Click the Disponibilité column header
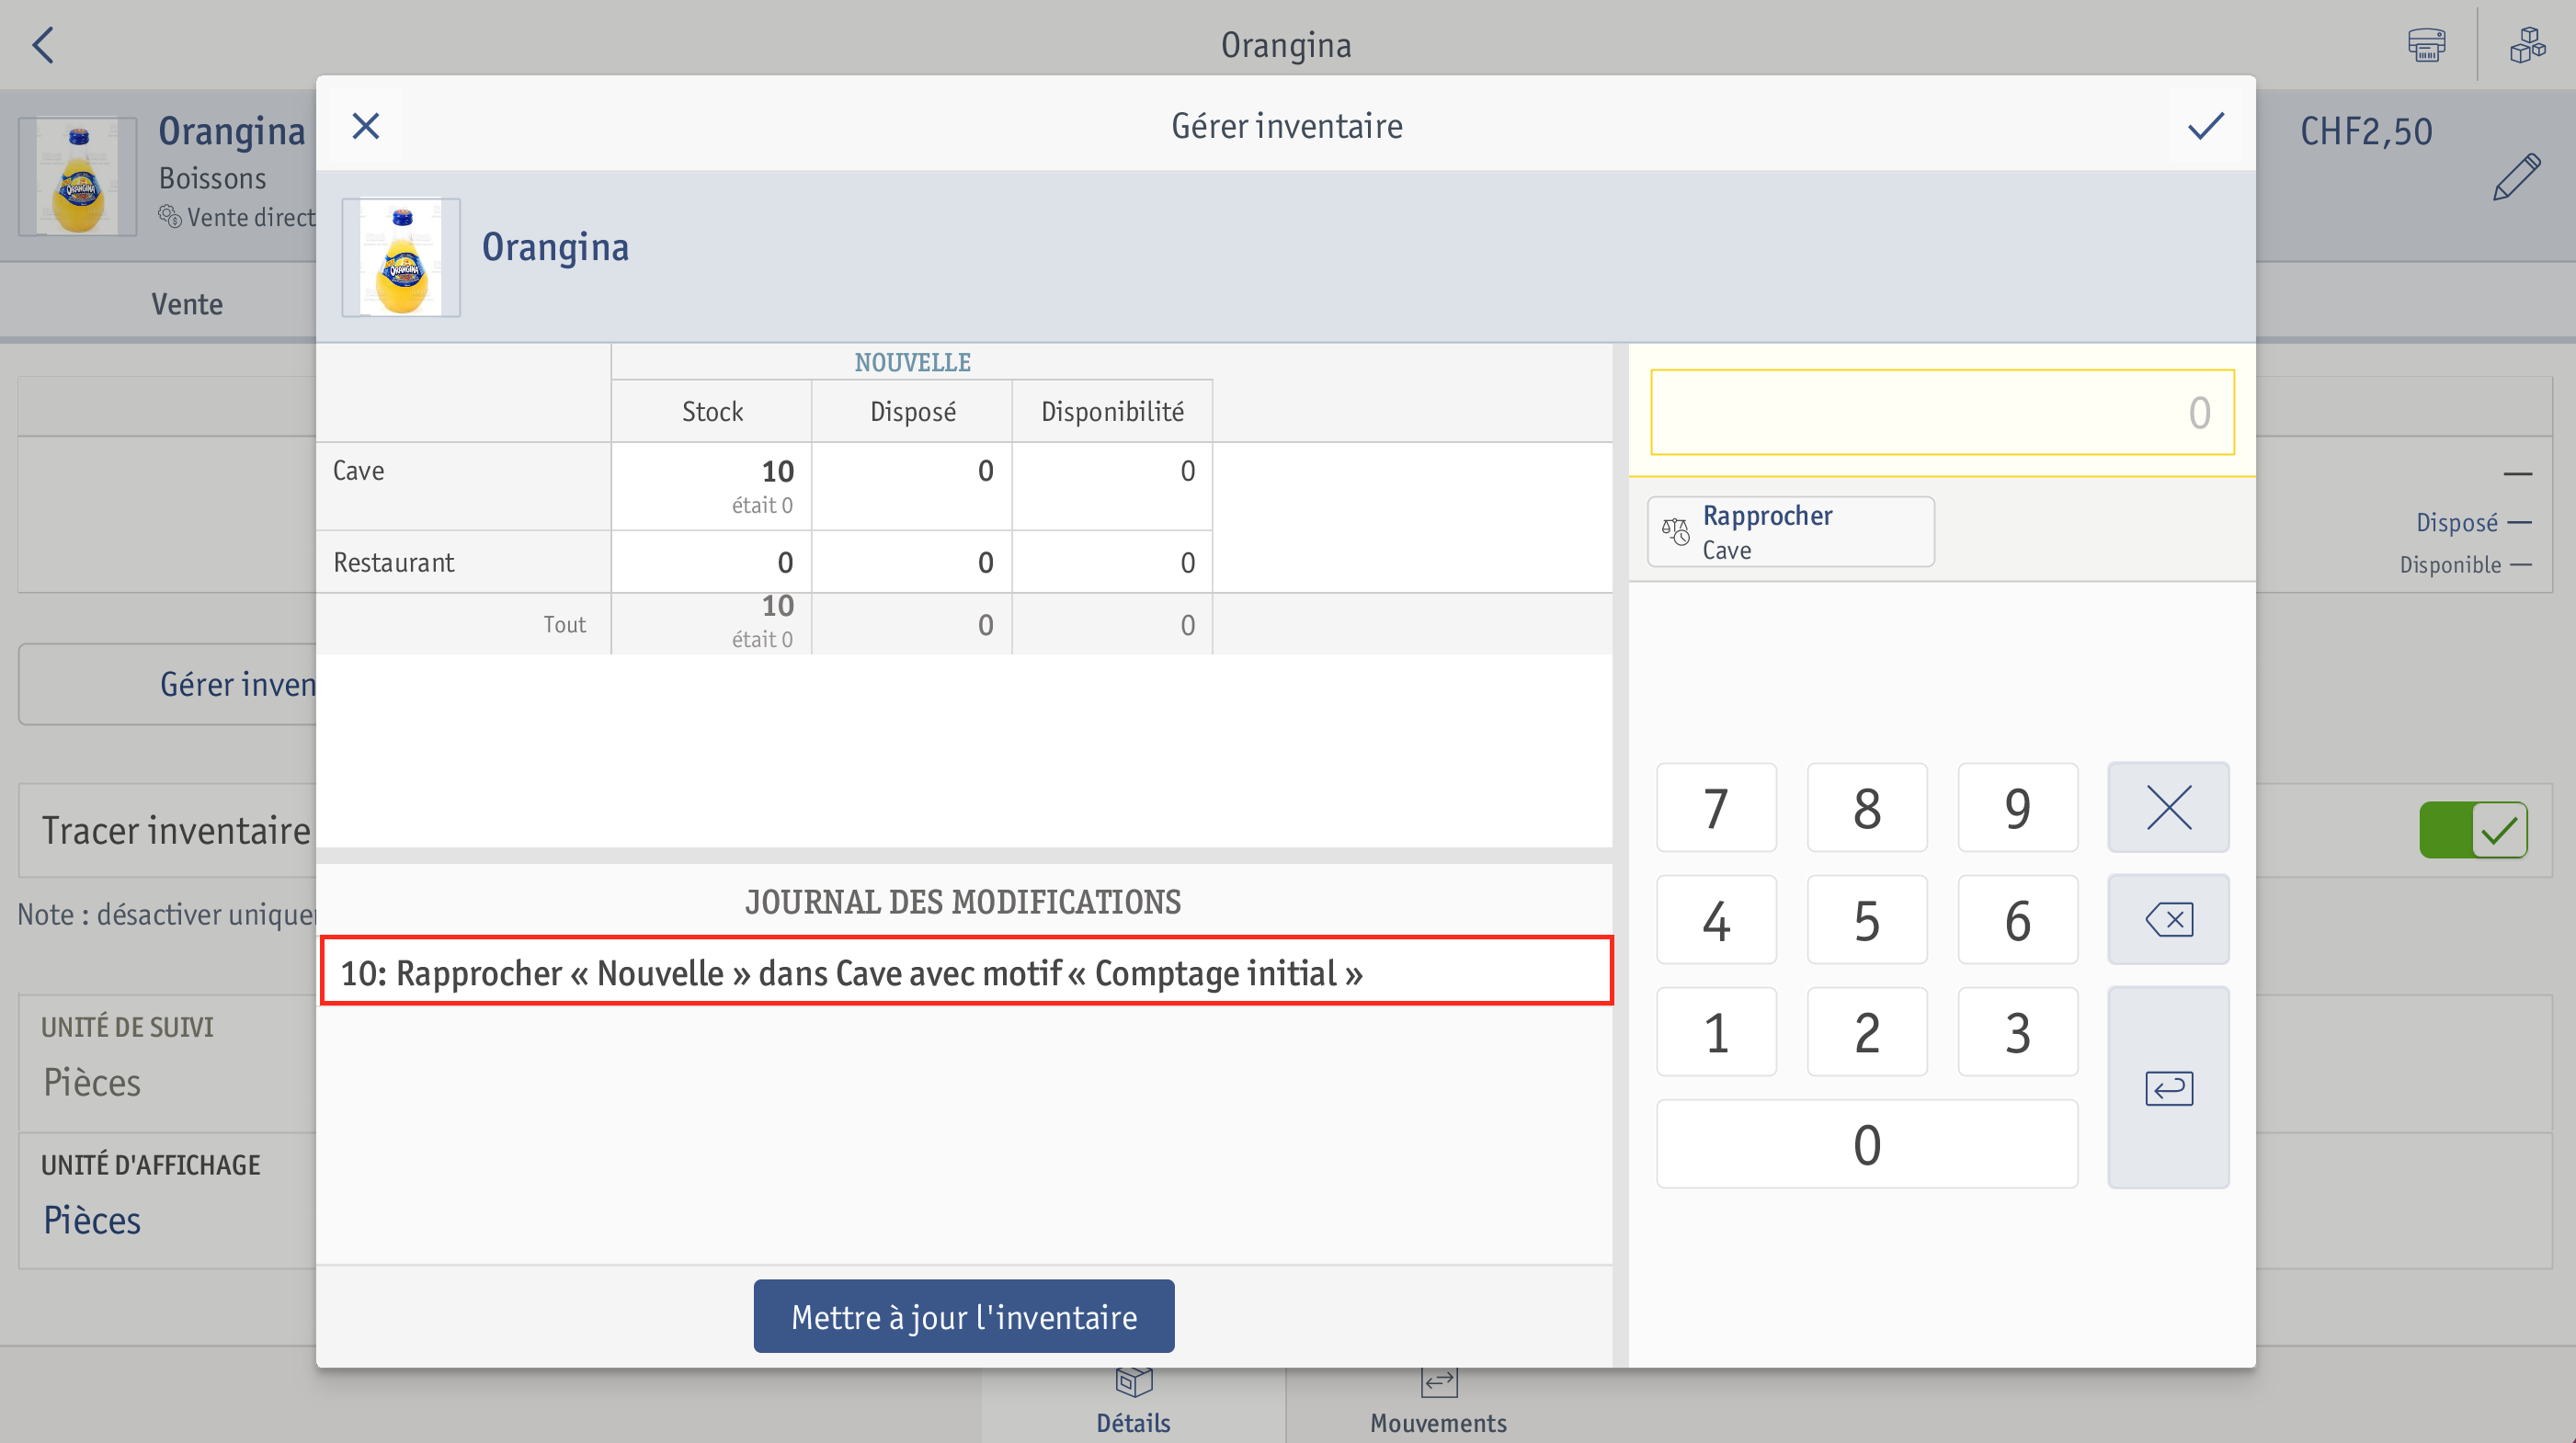Screen dimensions: 2576x1443 [1112, 411]
